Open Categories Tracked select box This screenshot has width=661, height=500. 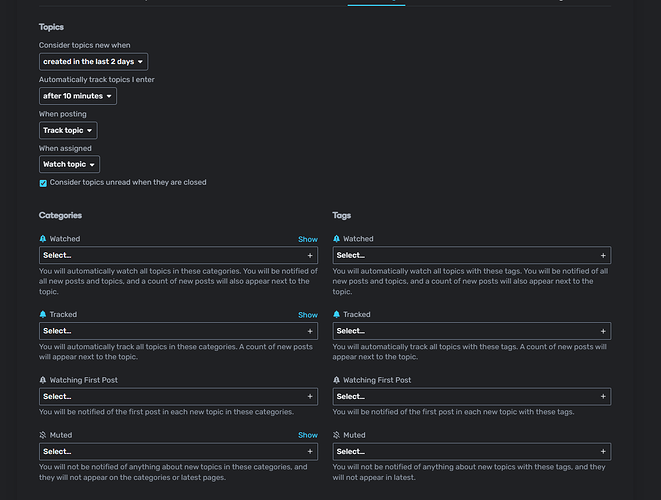(x=170, y=330)
